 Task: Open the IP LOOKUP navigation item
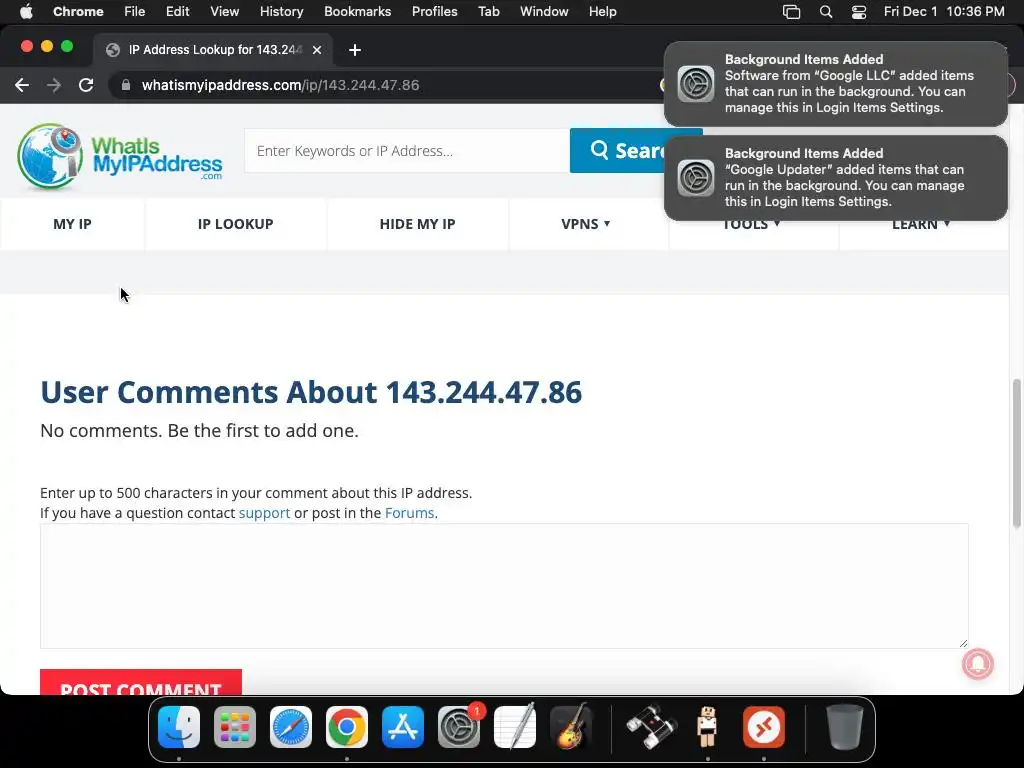point(235,224)
